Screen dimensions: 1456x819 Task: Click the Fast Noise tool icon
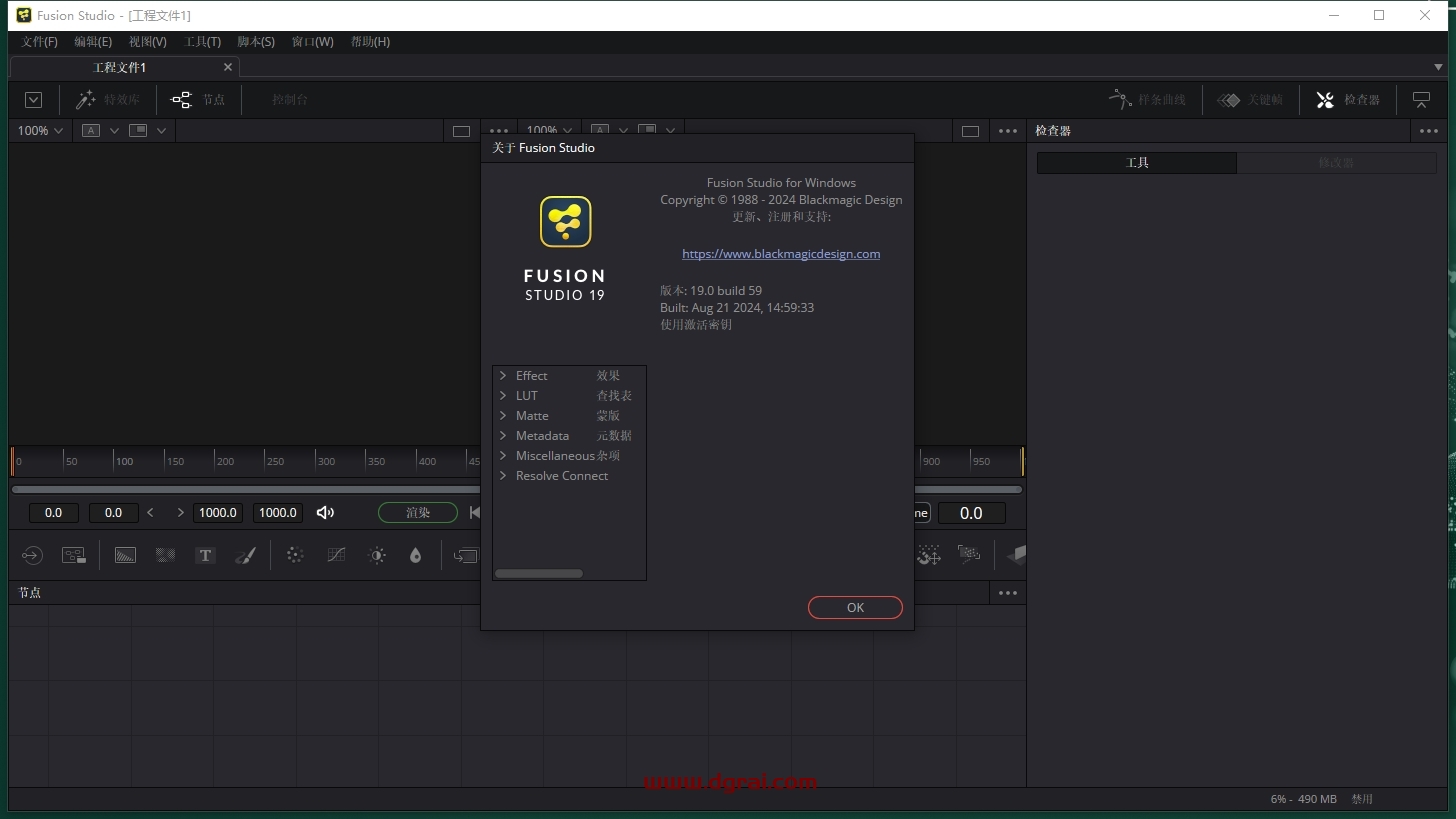(x=165, y=555)
